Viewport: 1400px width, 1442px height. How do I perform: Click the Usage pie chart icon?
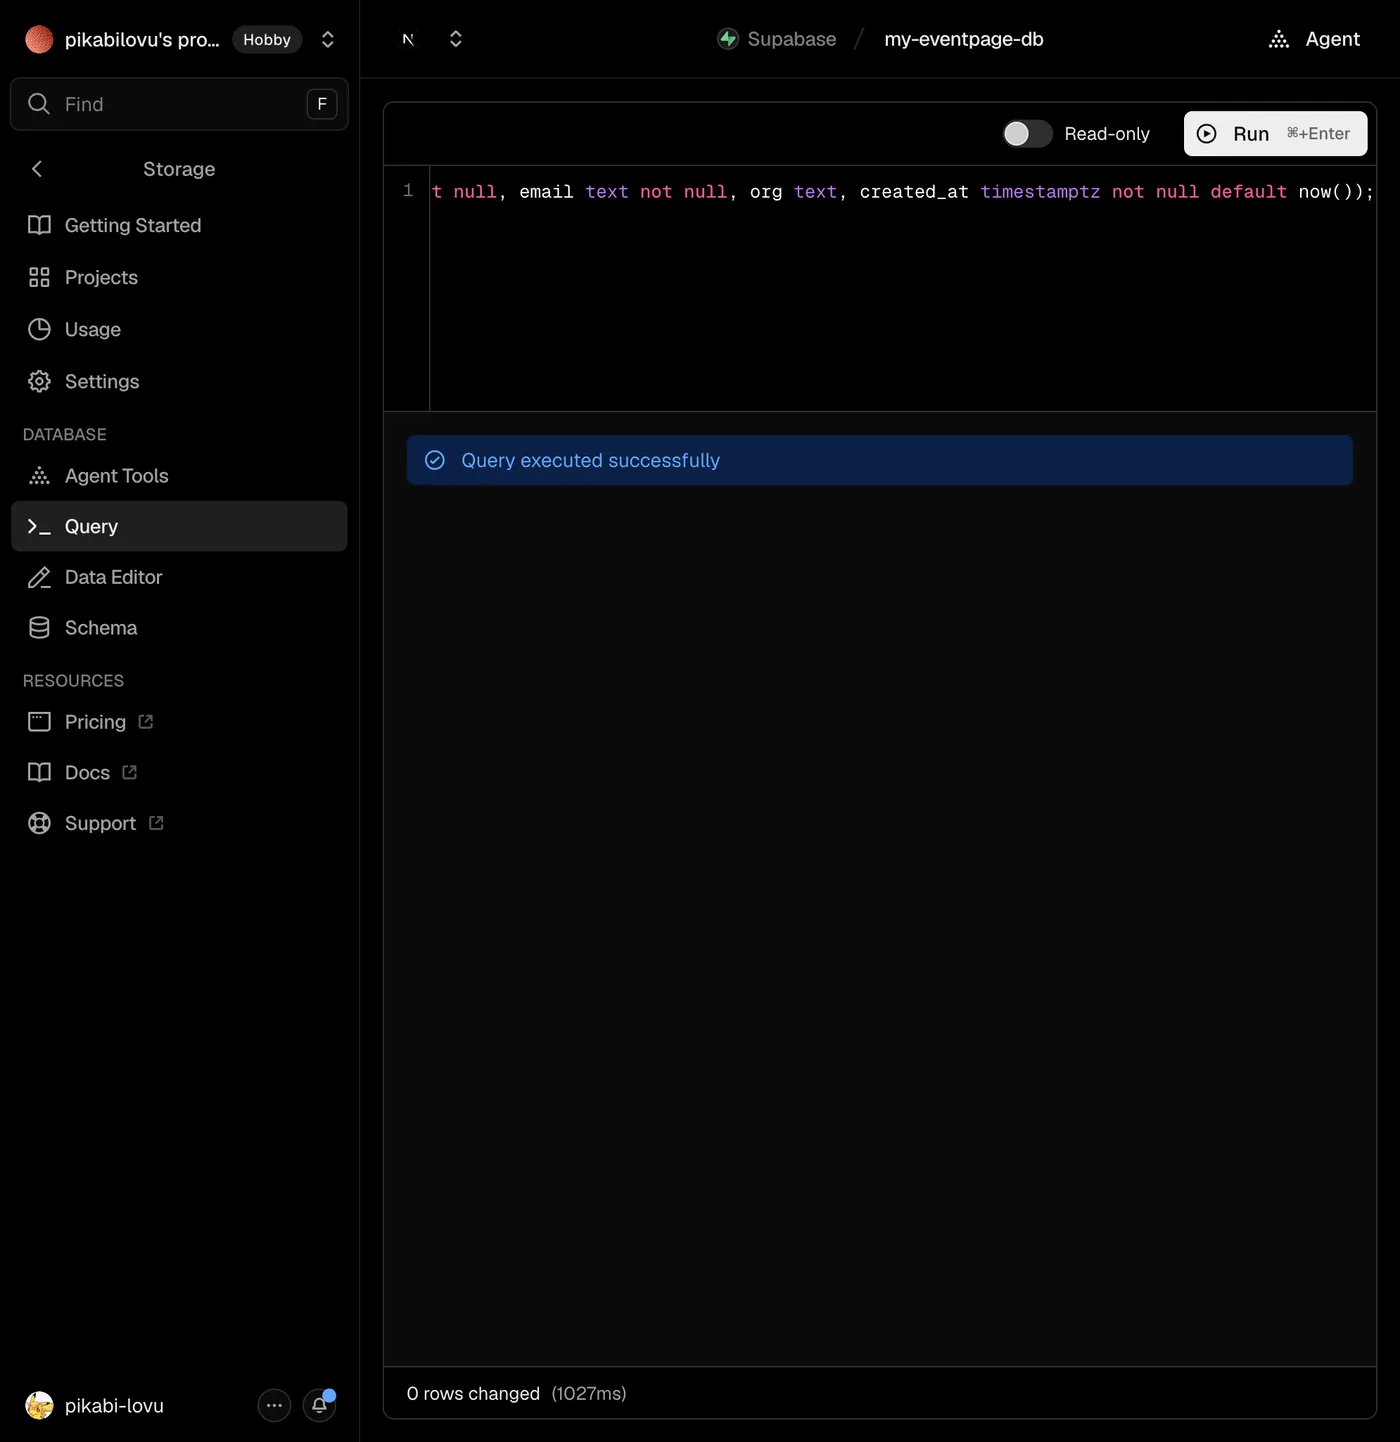(x=39, y=329)
